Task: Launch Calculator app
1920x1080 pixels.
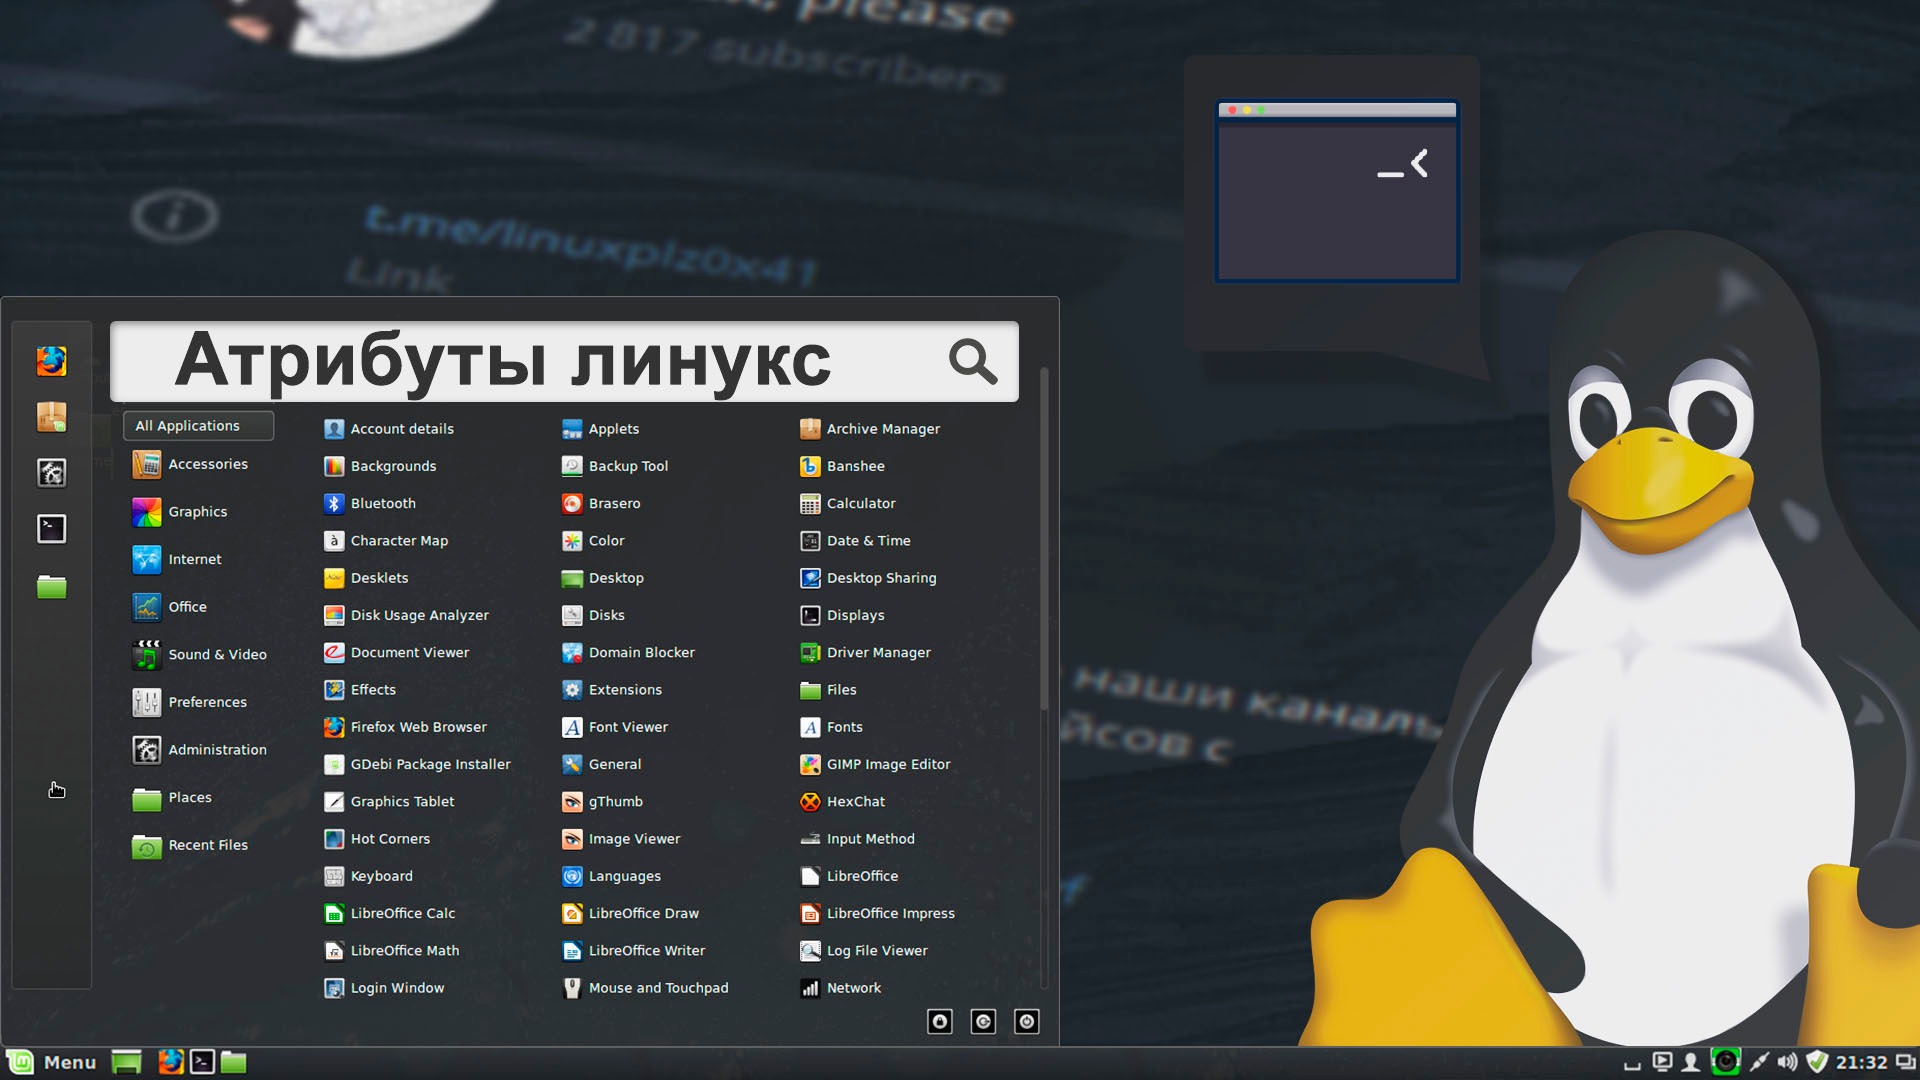Action: click(860, 502)
